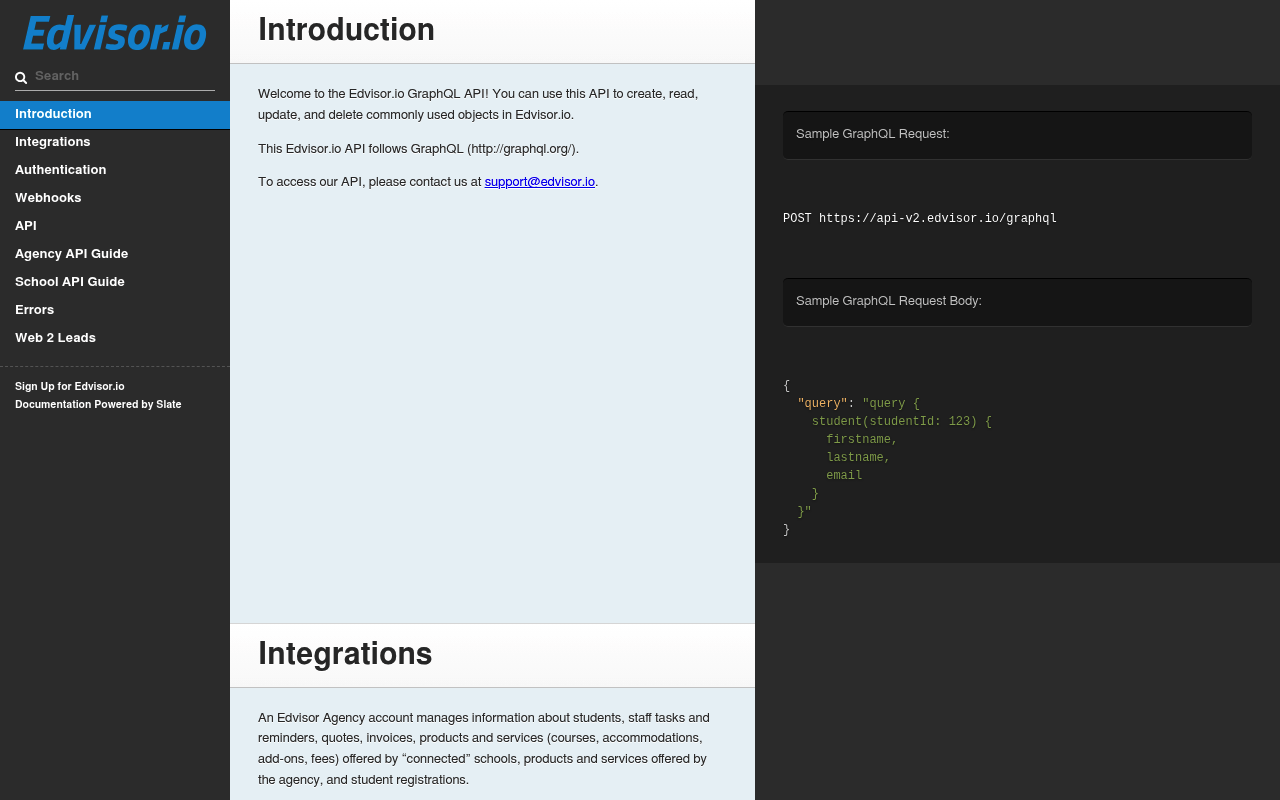Open Documentation Powered by Slate link
The height and width of the screenshot is (800, 1280).
coord(98,404)
